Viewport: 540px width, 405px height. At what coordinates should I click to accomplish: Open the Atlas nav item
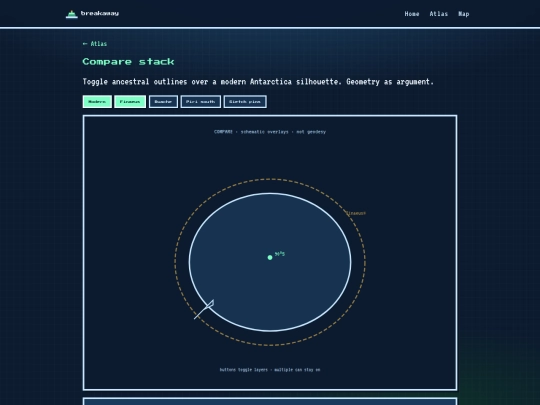point(438,14)
